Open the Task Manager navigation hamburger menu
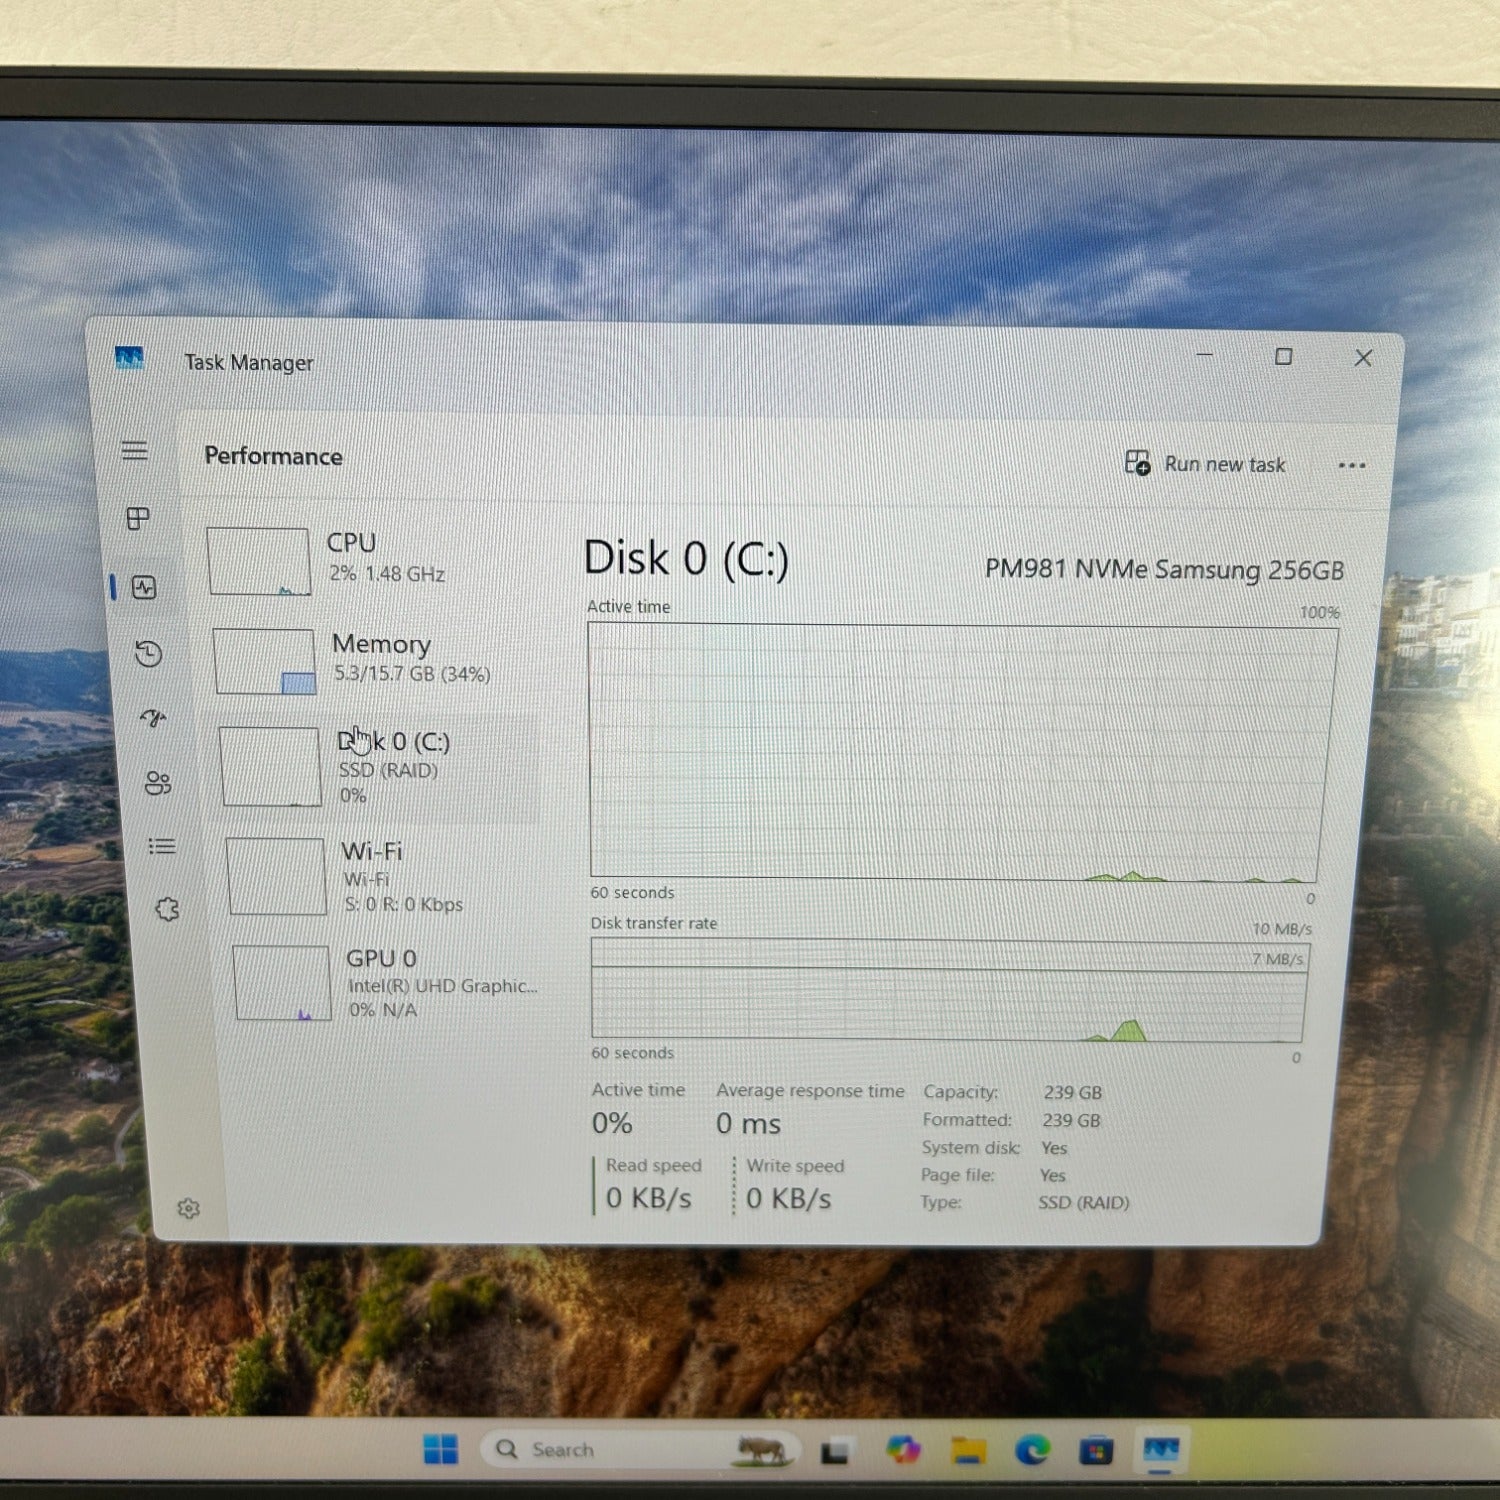1500x1500 pixels. click(135, 450)
